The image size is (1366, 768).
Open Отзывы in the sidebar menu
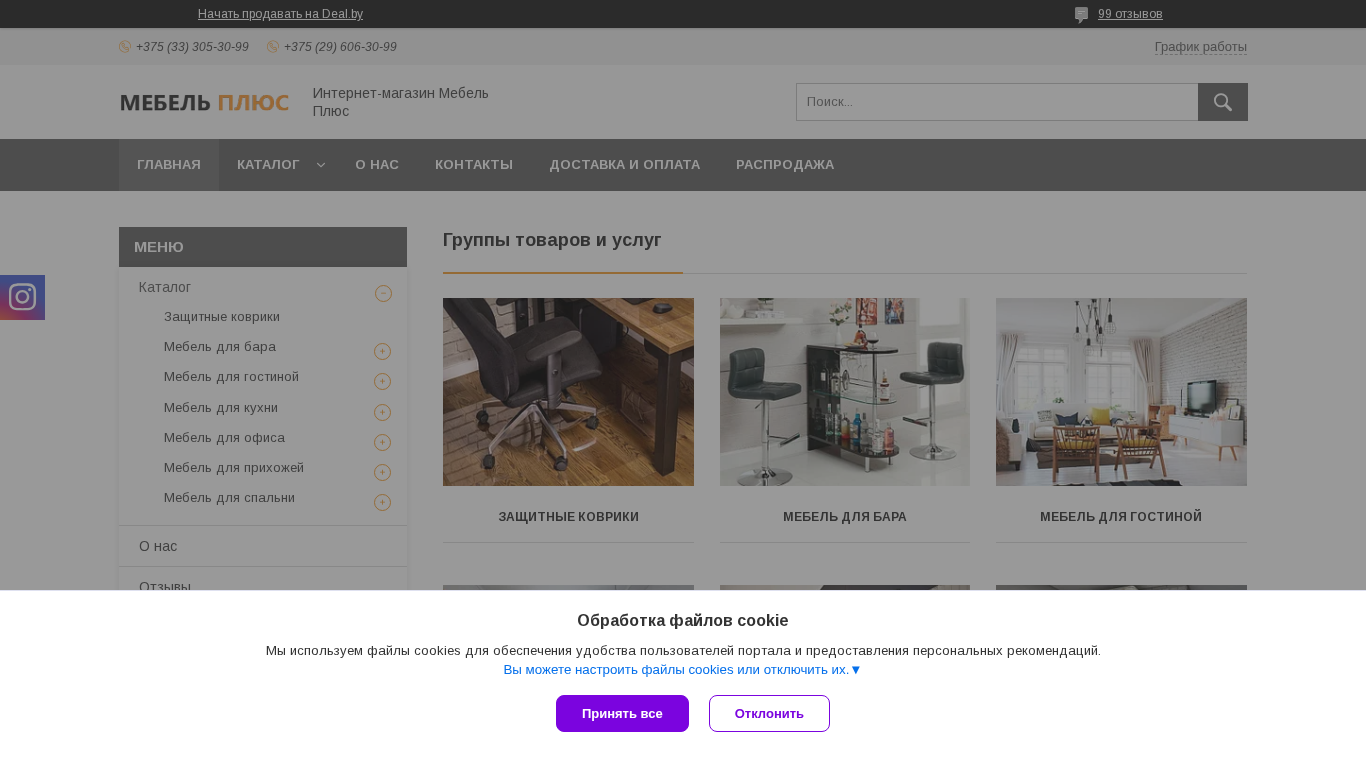click(165, 585)
